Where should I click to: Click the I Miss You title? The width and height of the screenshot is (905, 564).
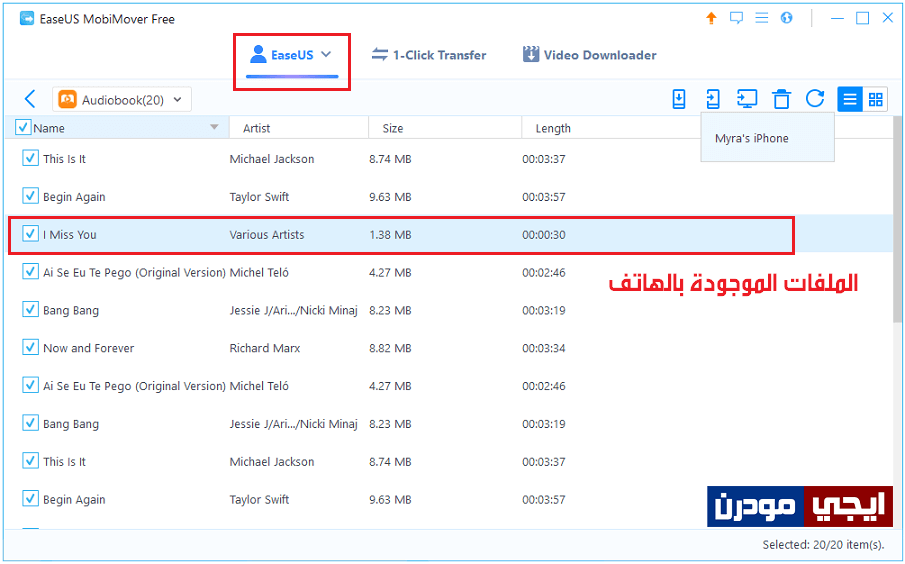click(70, 235)
